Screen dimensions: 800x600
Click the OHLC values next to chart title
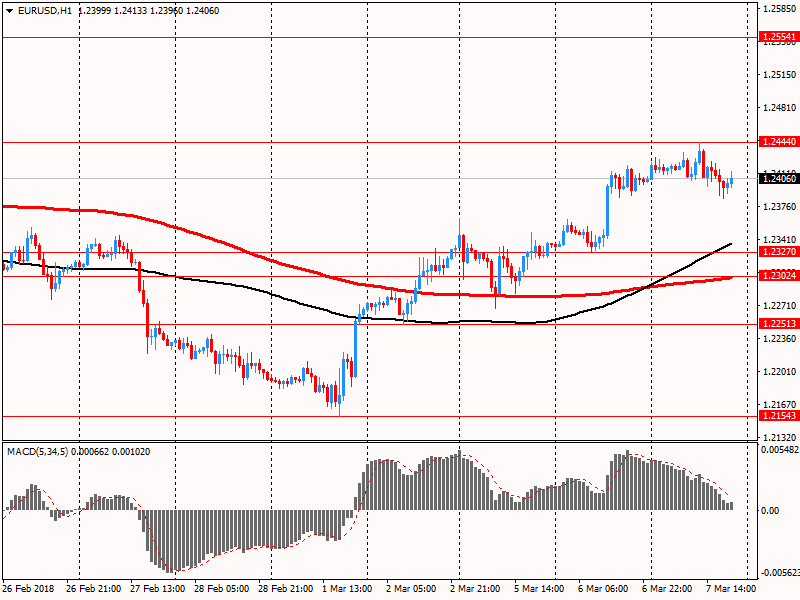(x=148, y=11)
